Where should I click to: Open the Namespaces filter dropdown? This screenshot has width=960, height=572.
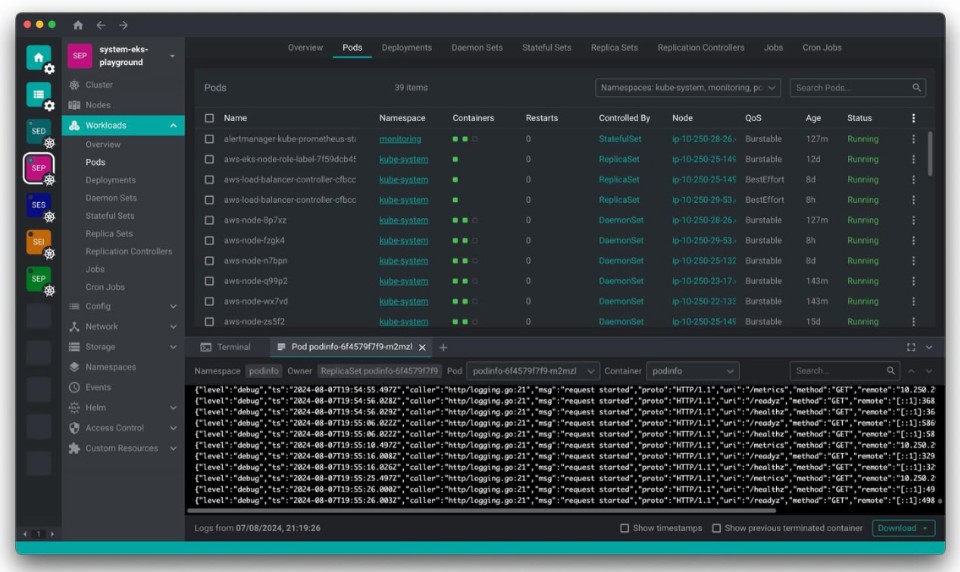click(687, 88)
